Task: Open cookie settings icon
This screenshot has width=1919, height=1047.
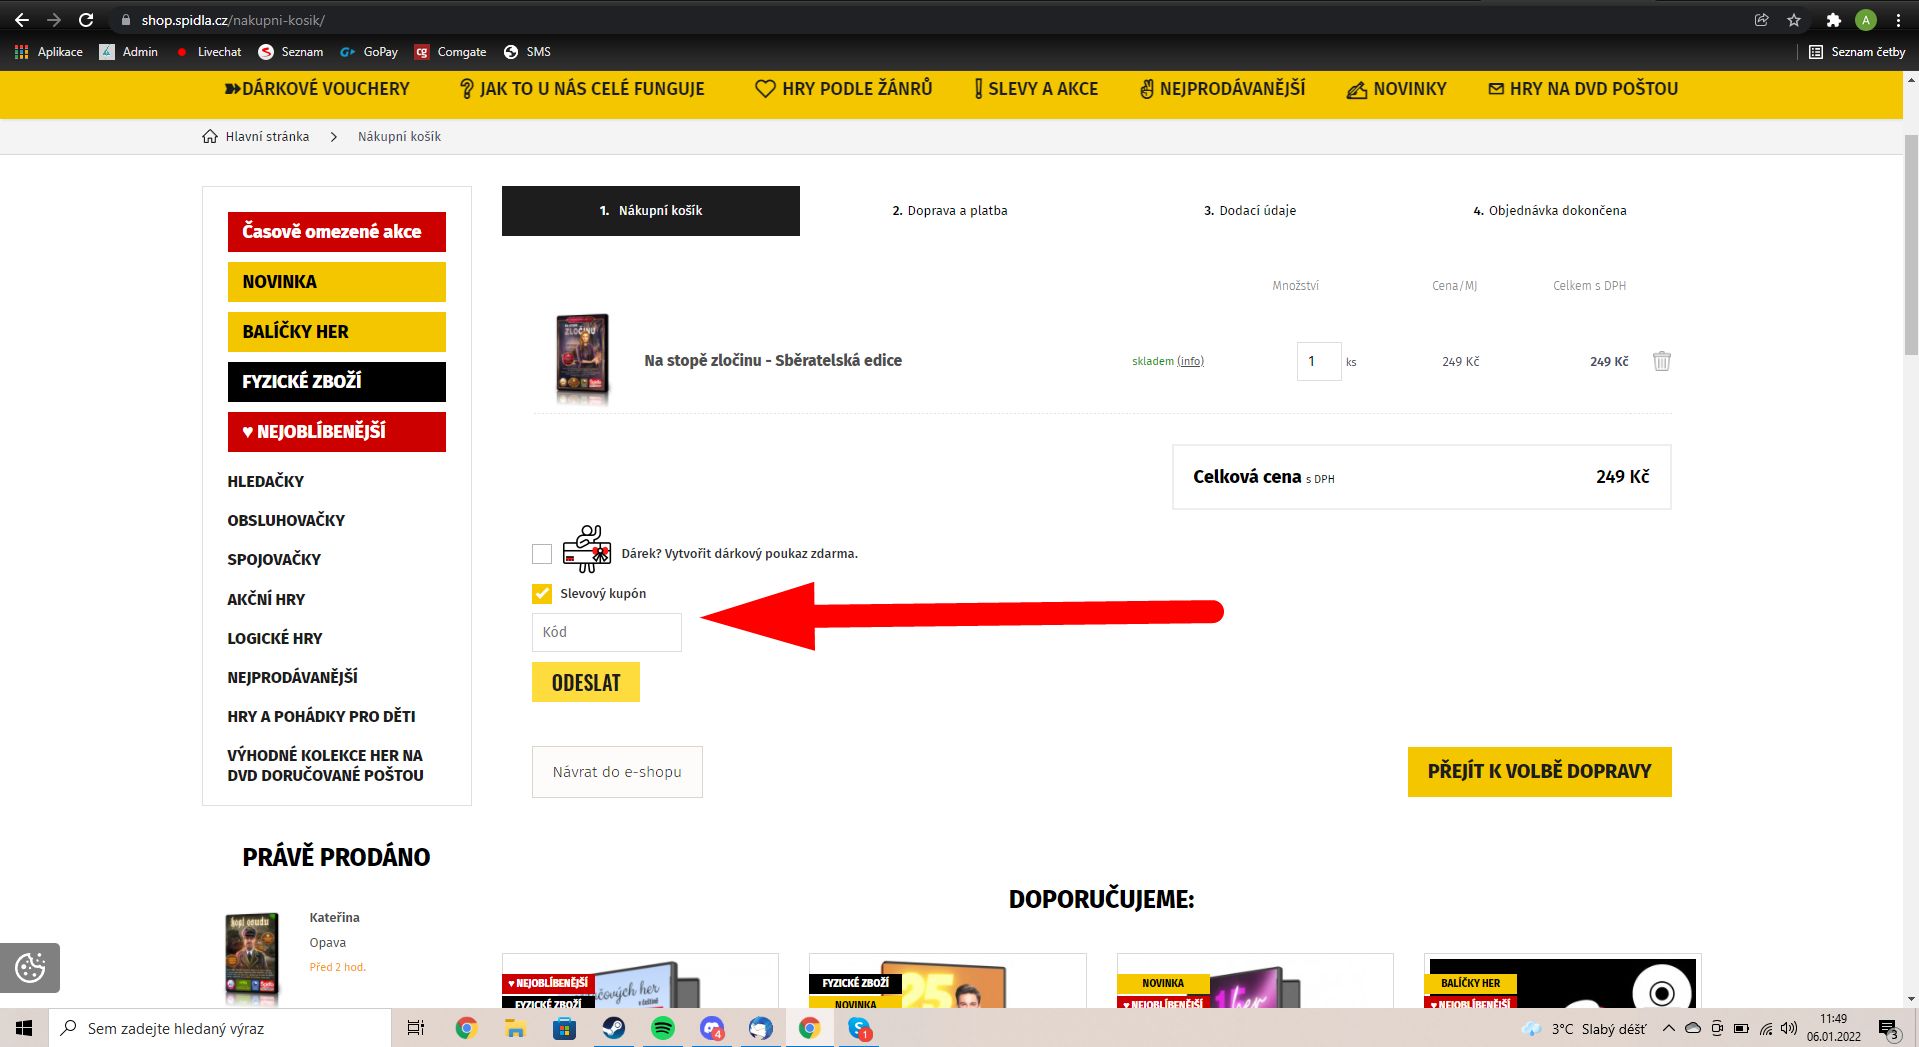Action: click(x=30, y=968)
